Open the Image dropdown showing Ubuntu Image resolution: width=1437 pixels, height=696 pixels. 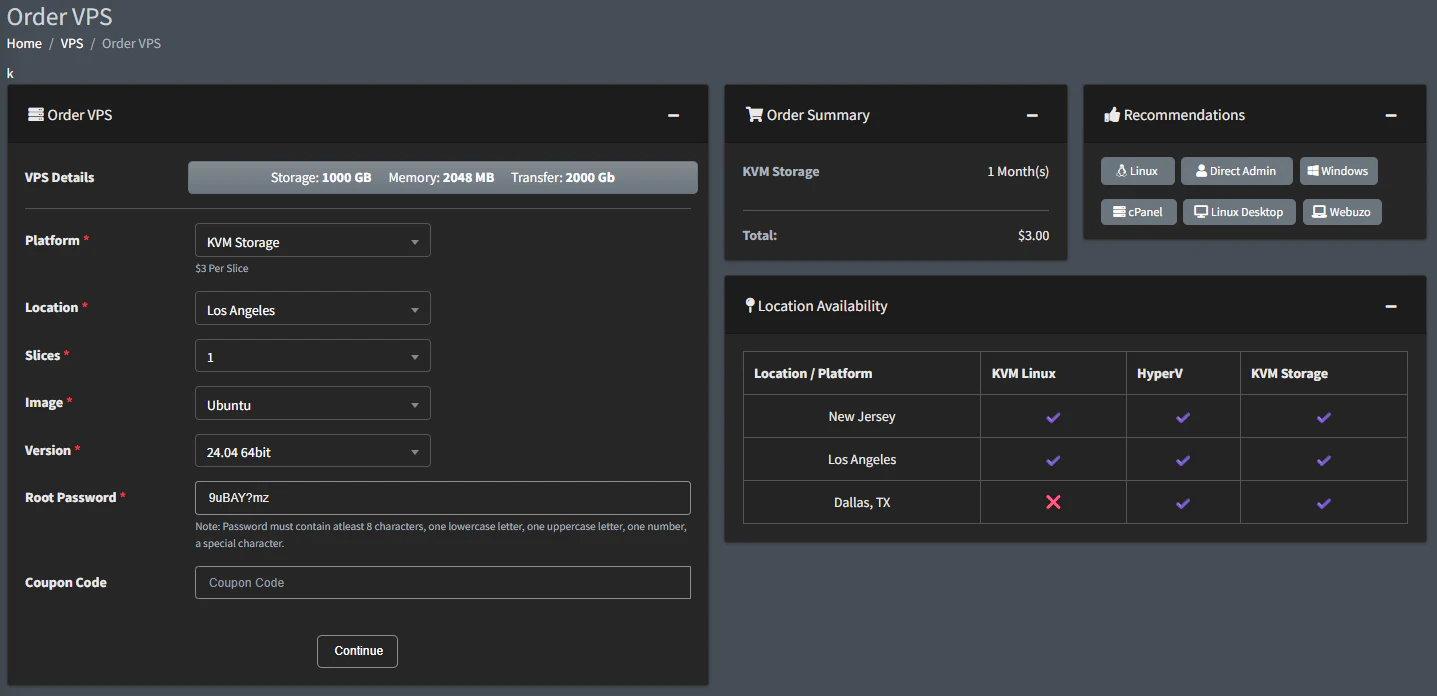tap(312, 405)
